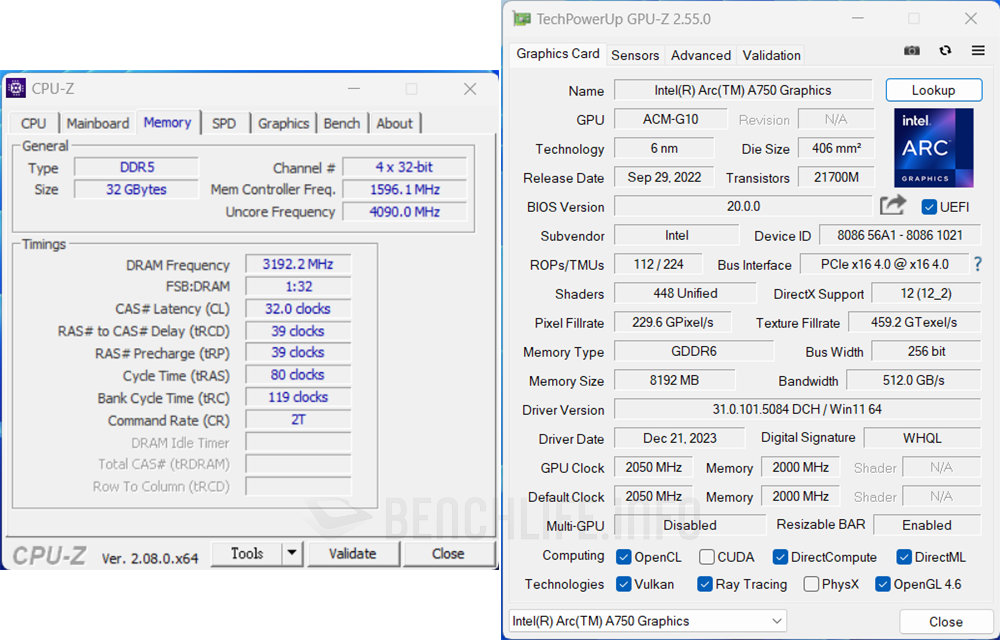The height and width of the screenshot is (640, 1000).
Task: Toggle the UEFI checkbox
Action: [x=929, y=207]
